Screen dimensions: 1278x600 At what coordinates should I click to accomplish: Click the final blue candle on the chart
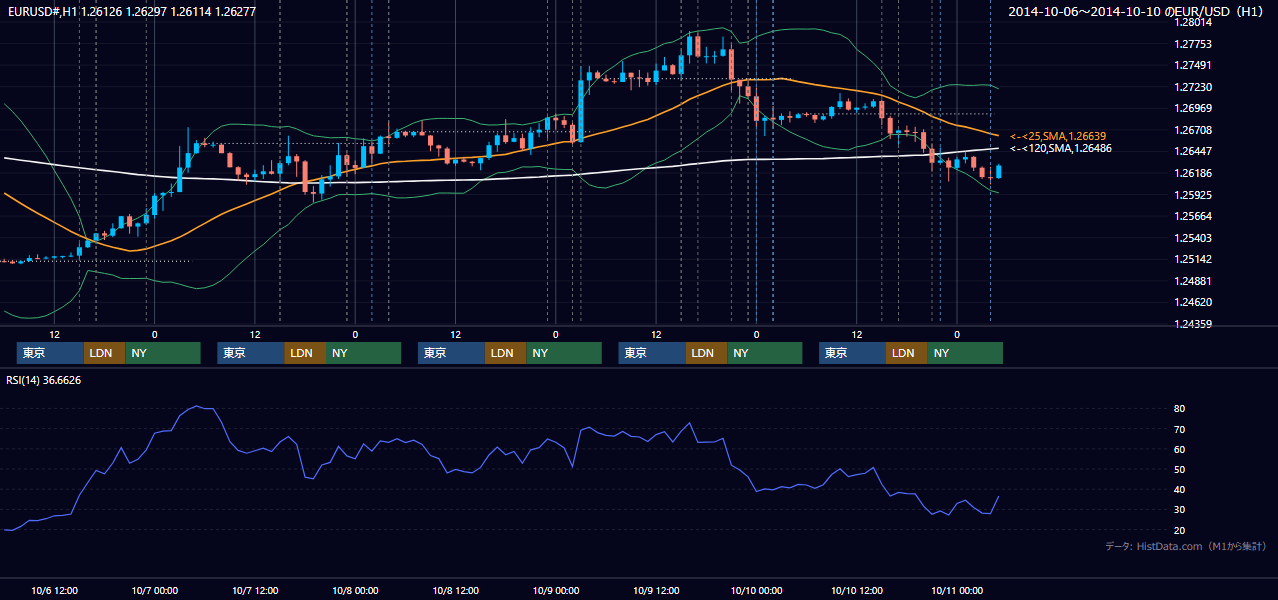pyautogui.click(x=998, y=171)
